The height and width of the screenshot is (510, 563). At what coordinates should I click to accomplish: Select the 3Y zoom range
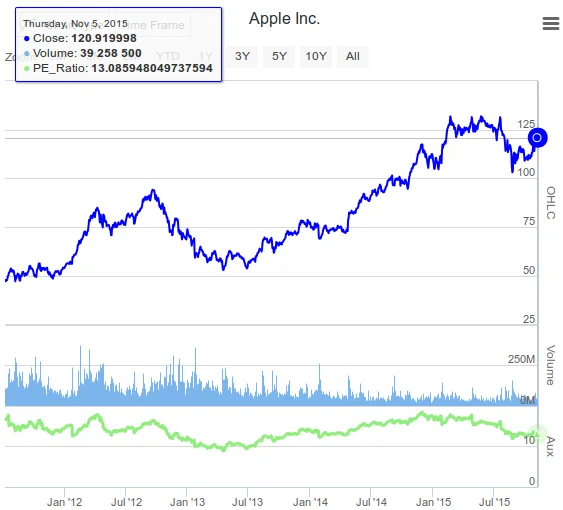pos(242,56)
